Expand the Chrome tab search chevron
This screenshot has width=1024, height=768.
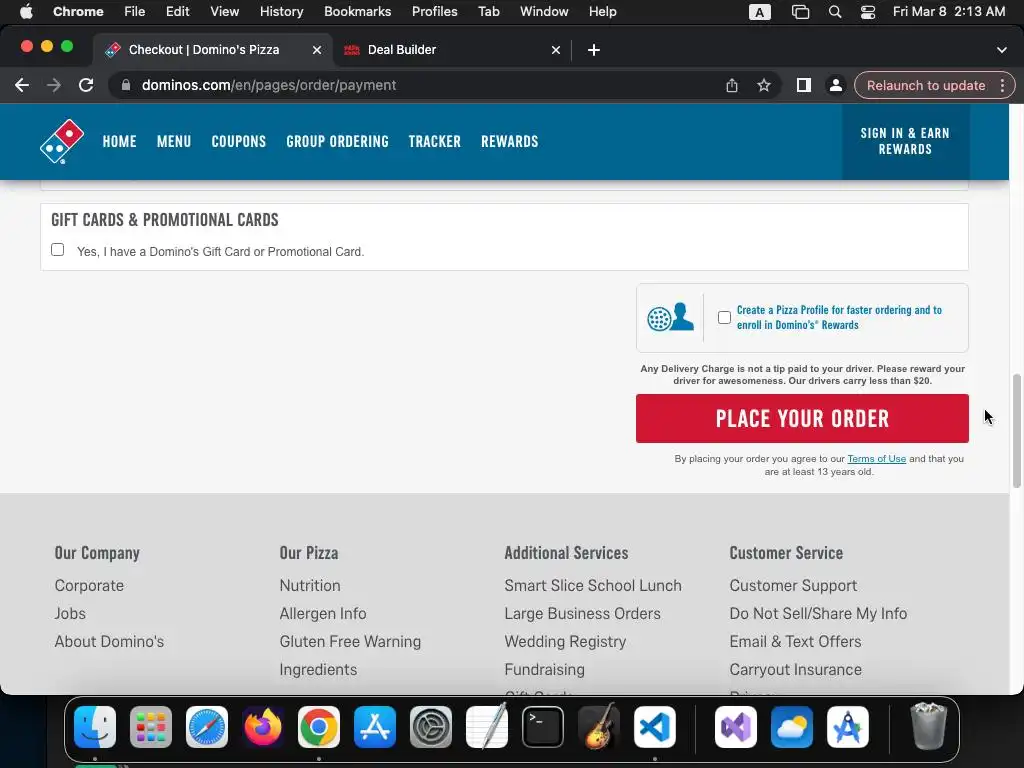tap(1002, 50)
